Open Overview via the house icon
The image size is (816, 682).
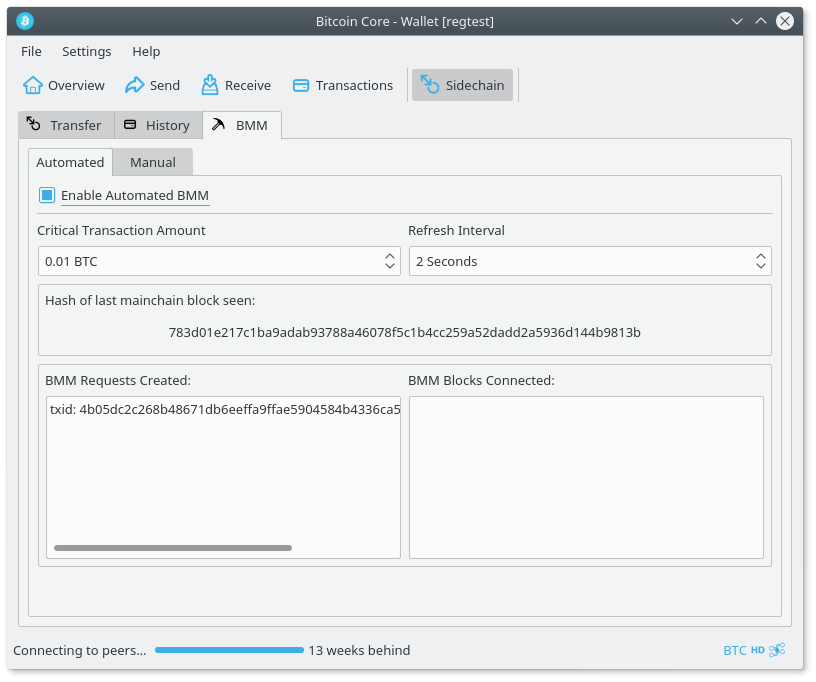pyautogui.click(x=33, y=85)
